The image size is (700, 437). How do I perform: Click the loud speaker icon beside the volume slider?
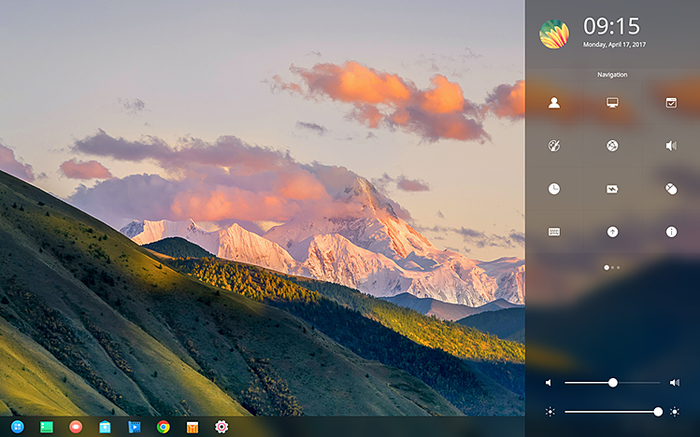[x=675, y=383]
